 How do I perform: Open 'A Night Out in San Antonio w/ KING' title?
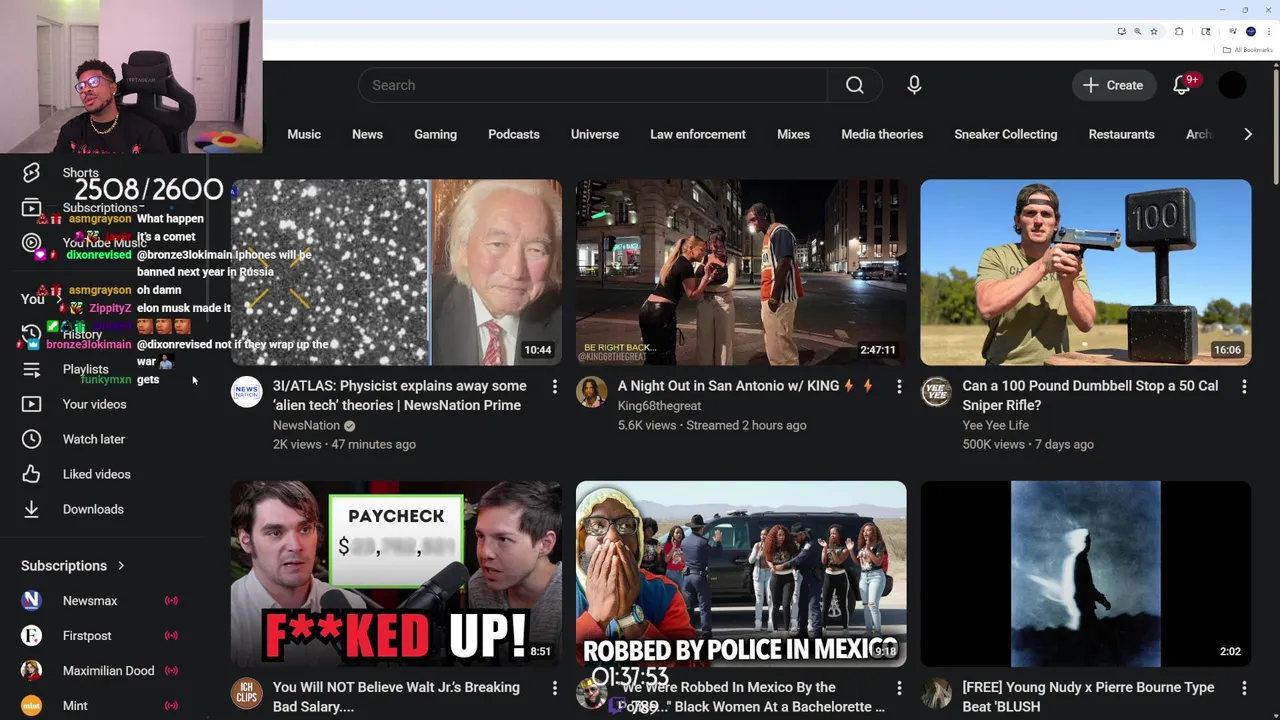745,386
